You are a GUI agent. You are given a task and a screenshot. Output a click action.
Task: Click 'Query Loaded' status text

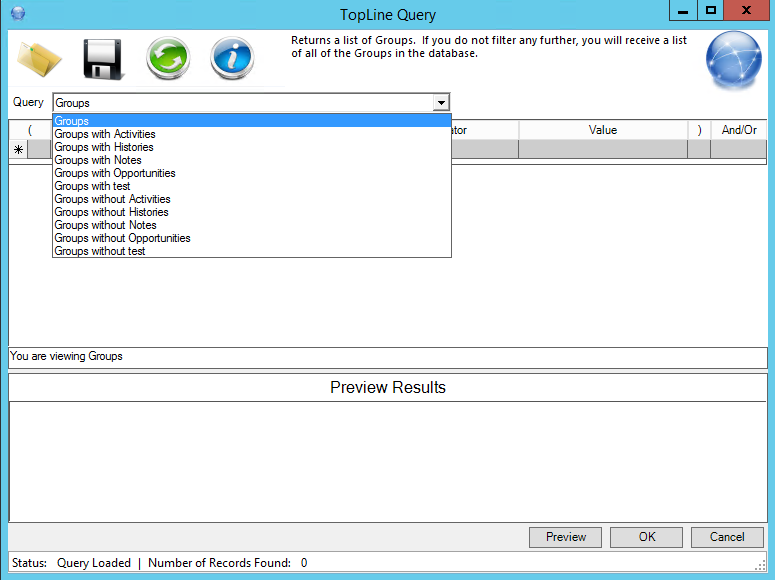click(x=94, y=563)
